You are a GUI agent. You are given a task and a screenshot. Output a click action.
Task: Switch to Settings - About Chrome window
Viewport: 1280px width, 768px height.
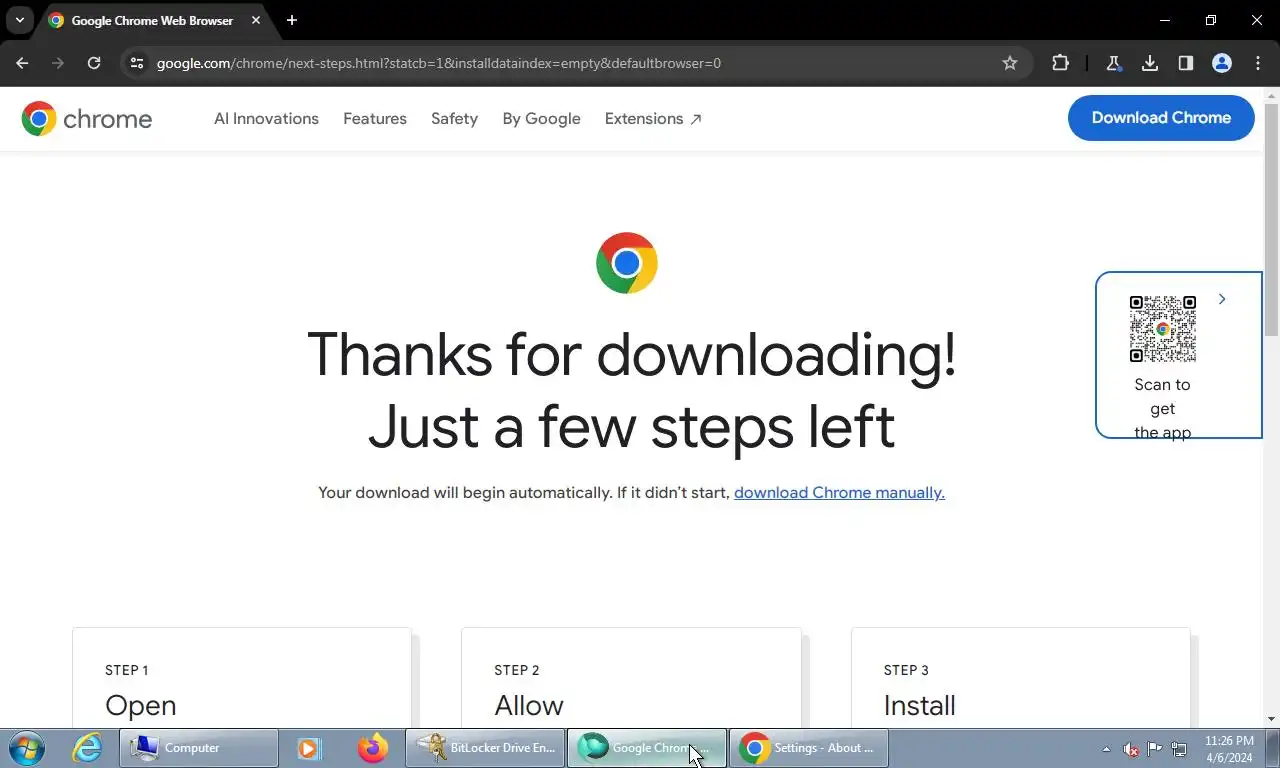pyautogui.click(x=809, y=748)
